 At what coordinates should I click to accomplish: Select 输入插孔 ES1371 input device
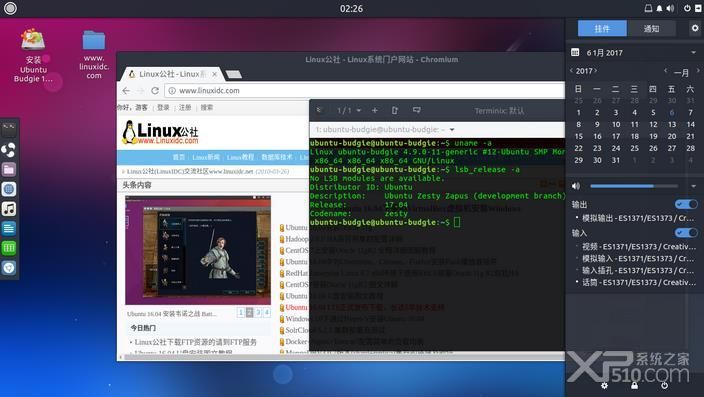[x=635, y=270]
